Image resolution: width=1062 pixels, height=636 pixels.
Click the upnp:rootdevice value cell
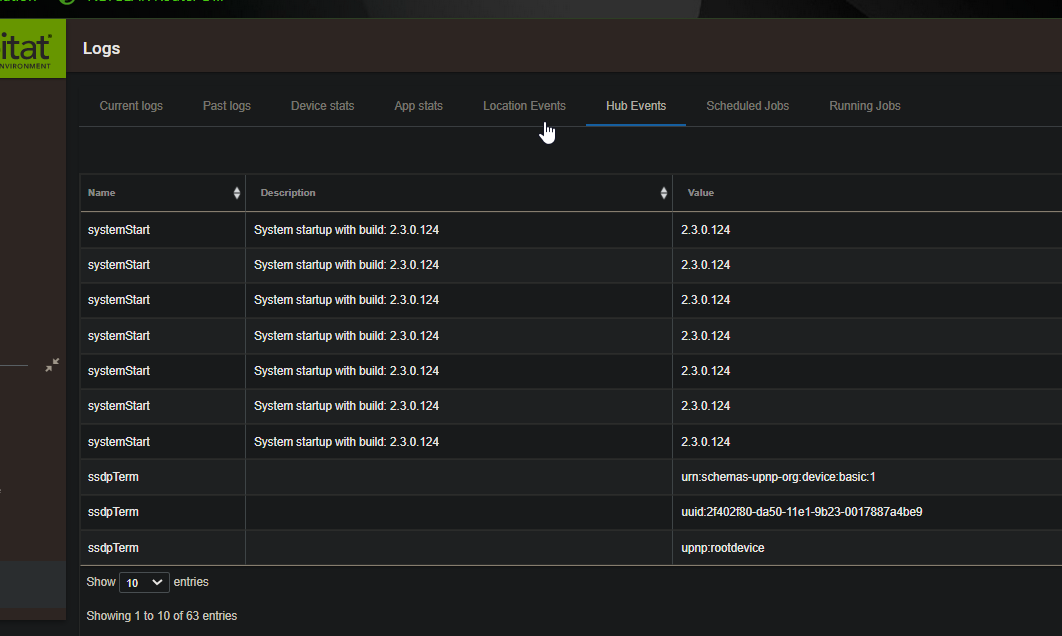(x=722, y=548)
